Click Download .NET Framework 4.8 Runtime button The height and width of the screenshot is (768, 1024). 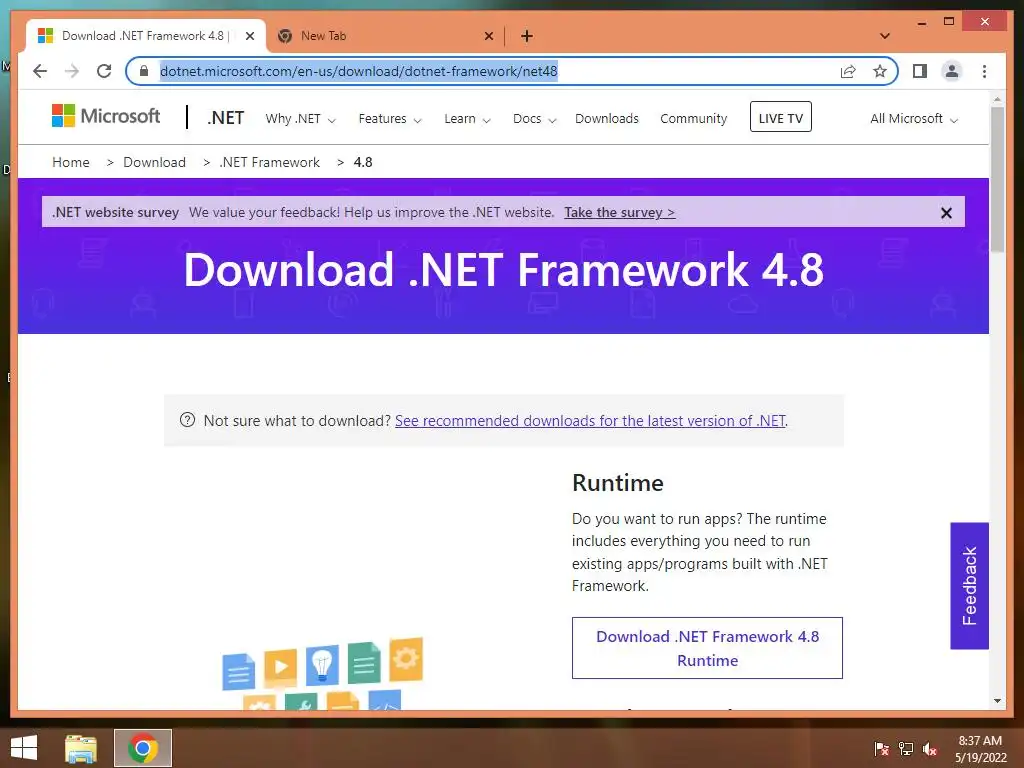click(707, 648)
